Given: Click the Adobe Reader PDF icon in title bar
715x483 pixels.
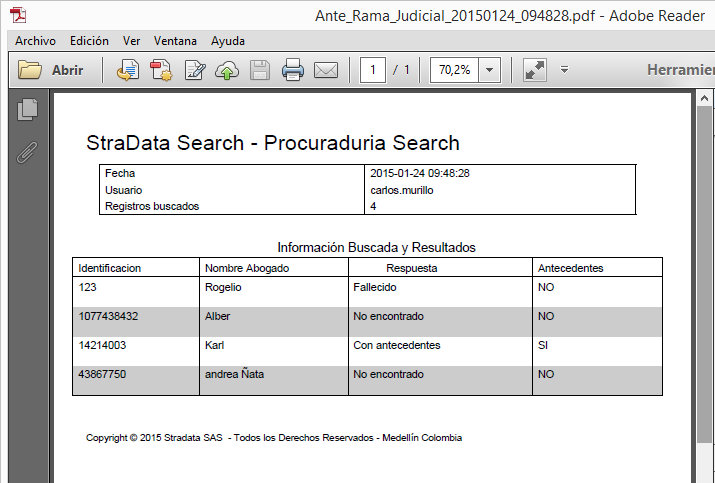Looking at the screenshot, I should coord(19,15).
